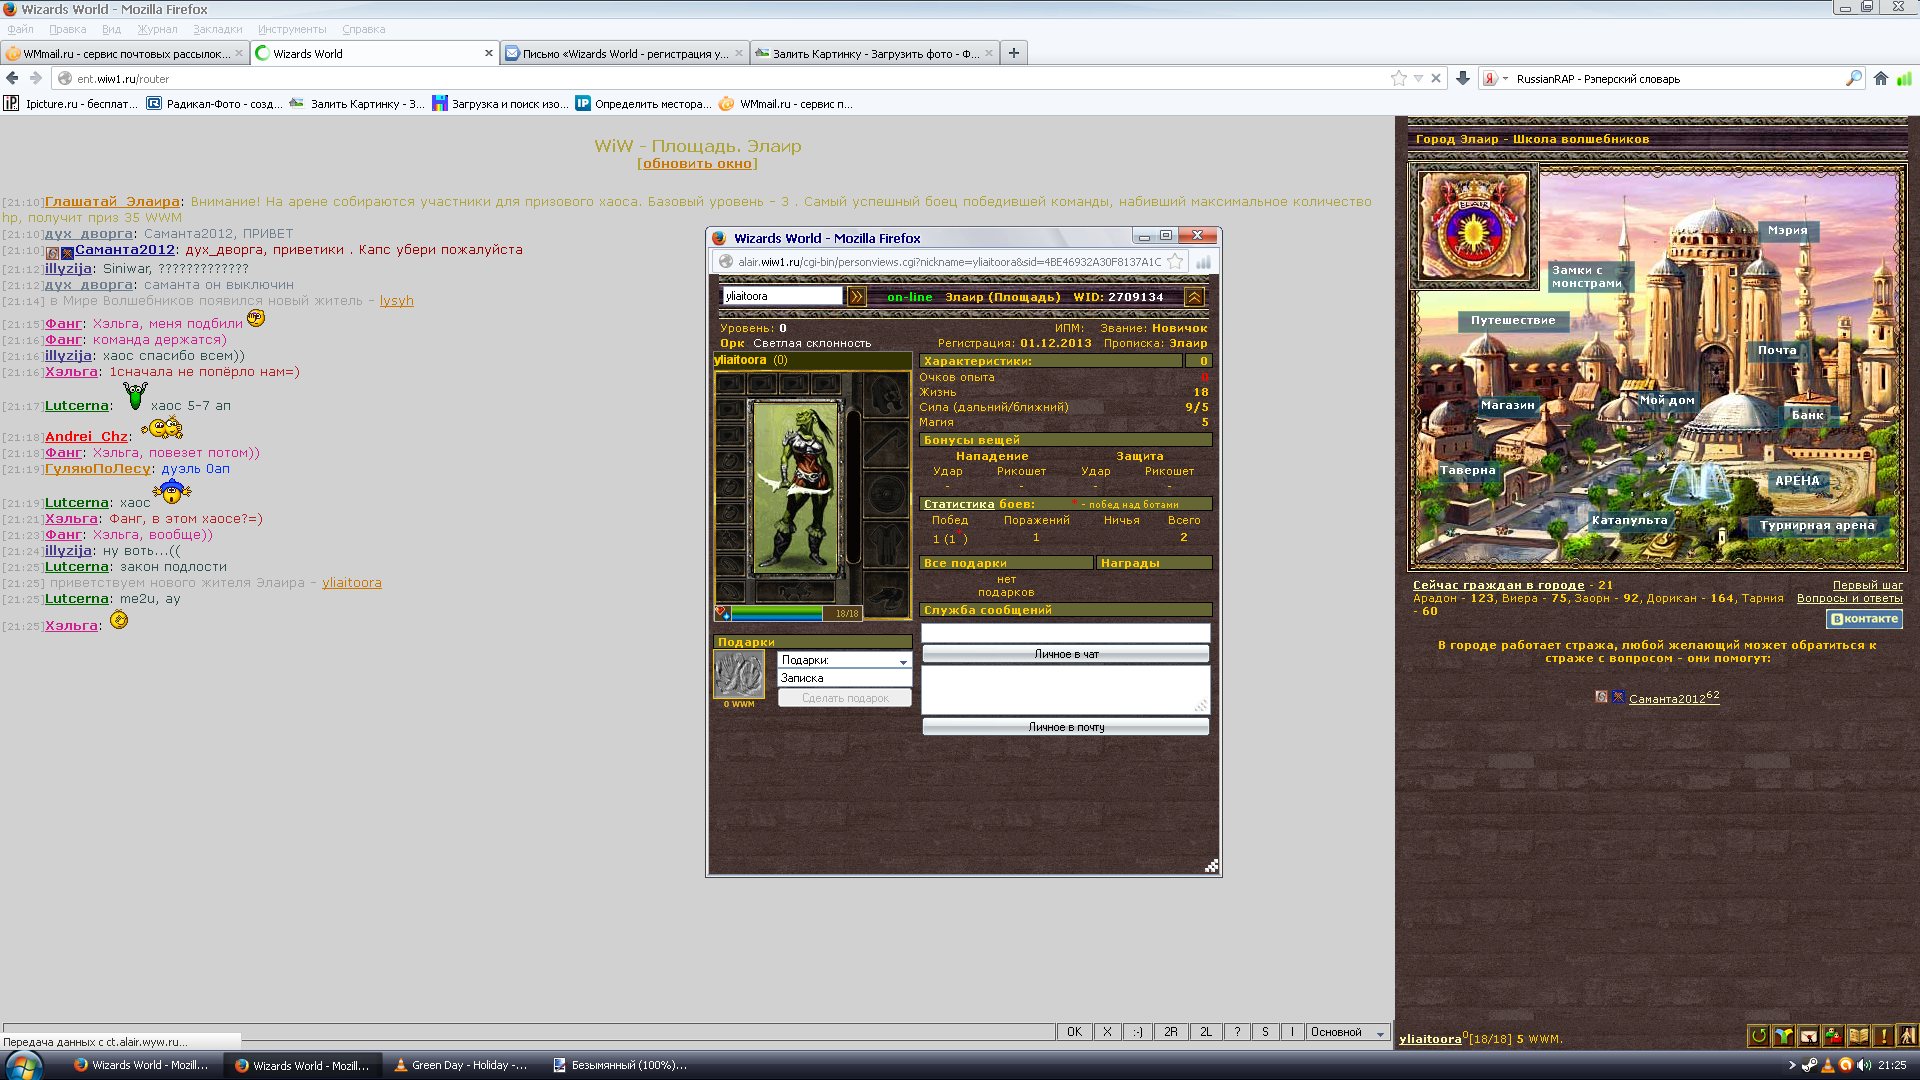
Task: Click the collapse chevron icon near WID
Action: coord(1193,296)
